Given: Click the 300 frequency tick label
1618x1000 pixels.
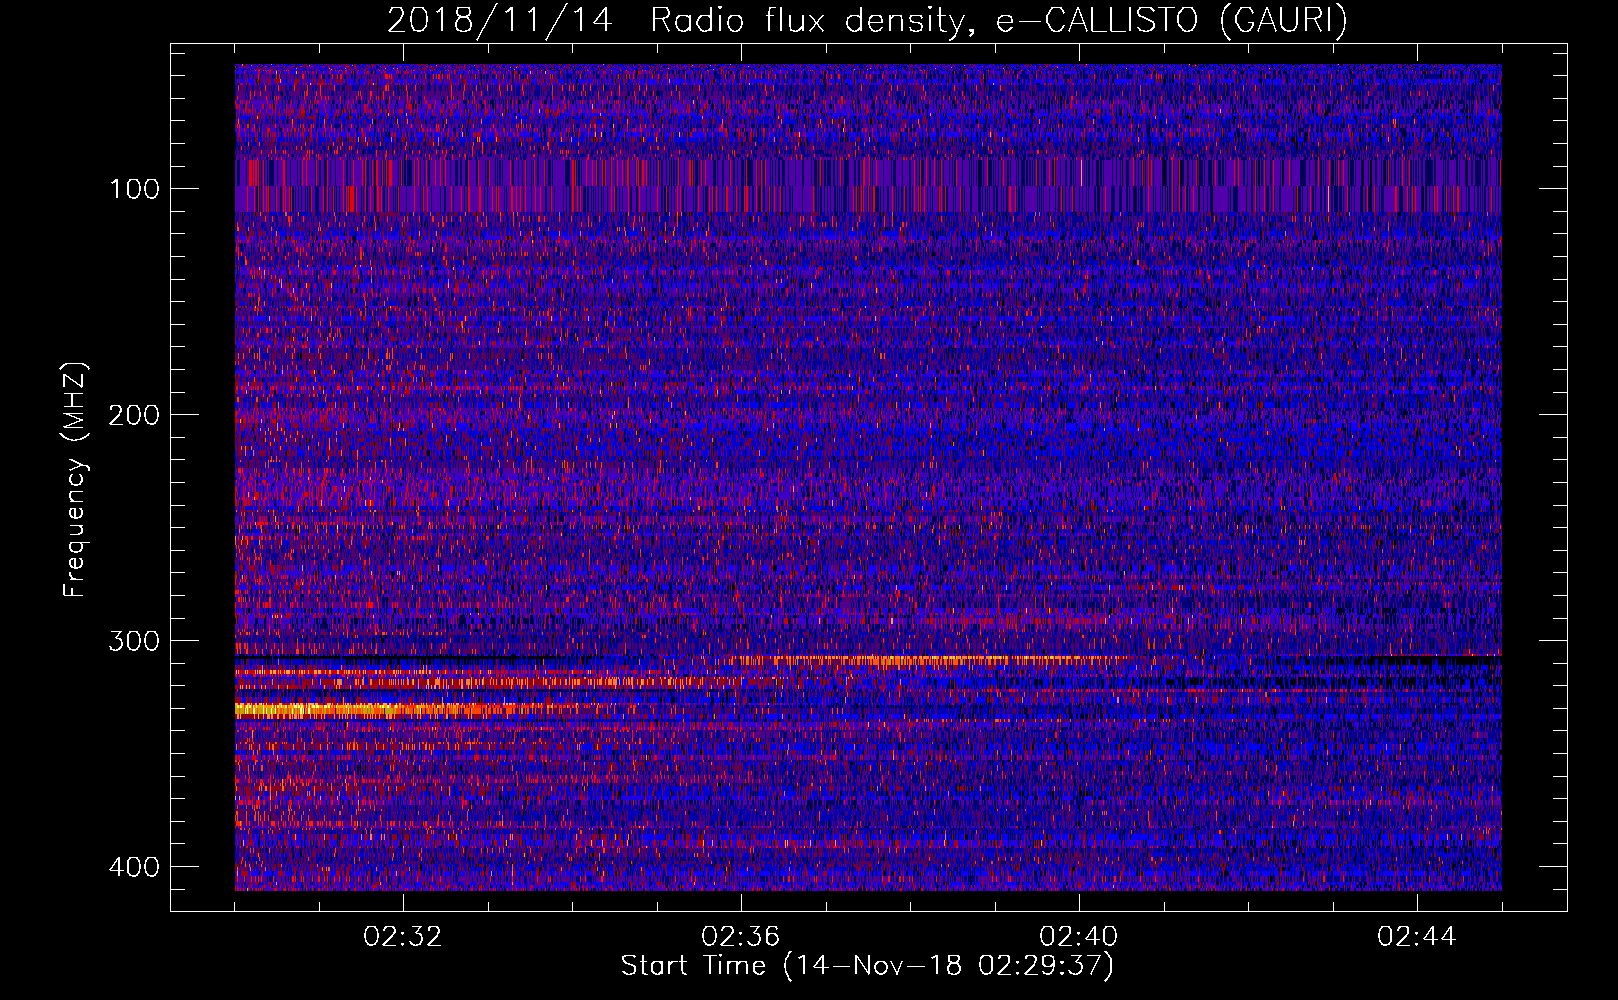Looking at the screenshot, I should click(x=133, y=641).
